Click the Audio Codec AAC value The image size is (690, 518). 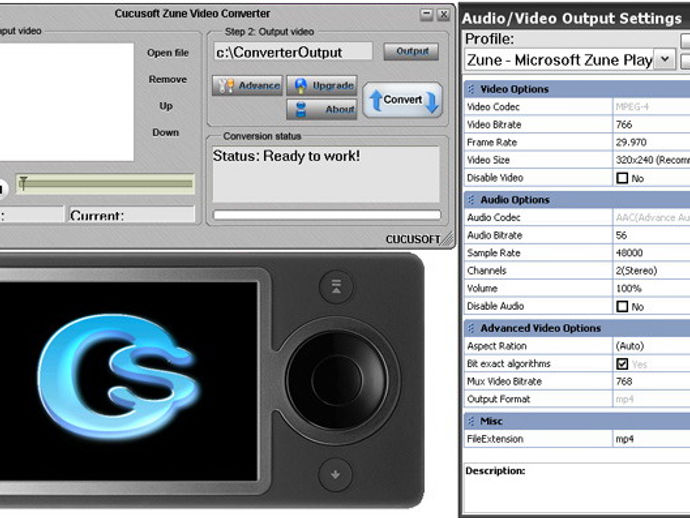pyautogui.click(x=652, y=217)
